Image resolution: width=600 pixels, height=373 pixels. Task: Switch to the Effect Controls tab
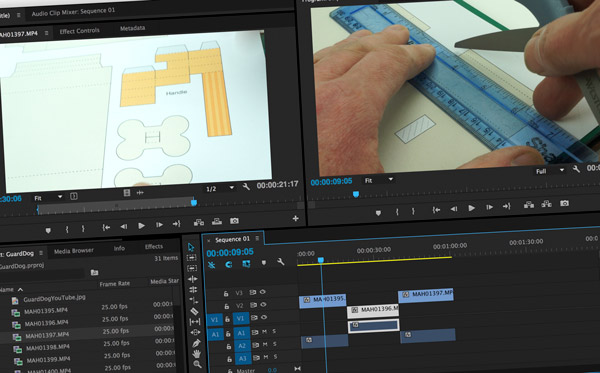click(x=79, y=31)
